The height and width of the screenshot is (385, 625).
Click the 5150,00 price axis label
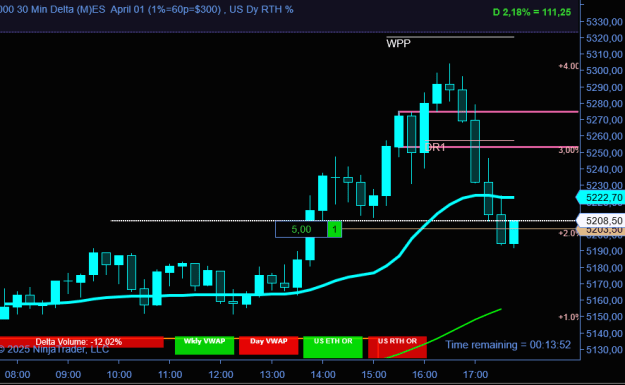(x=604, y=317)
